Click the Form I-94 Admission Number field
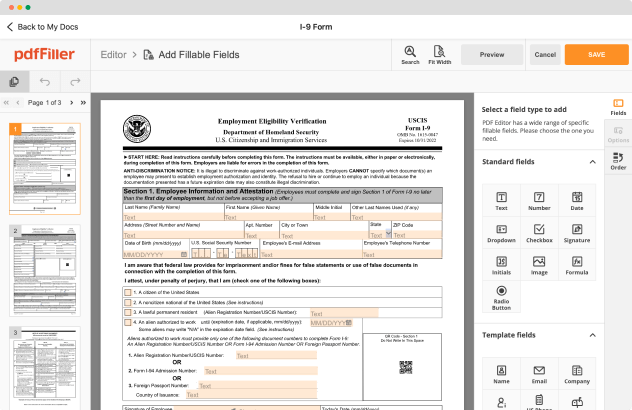The height and width of the screenshot is (410, 632). pyautogui.click(x=261, y=371)
